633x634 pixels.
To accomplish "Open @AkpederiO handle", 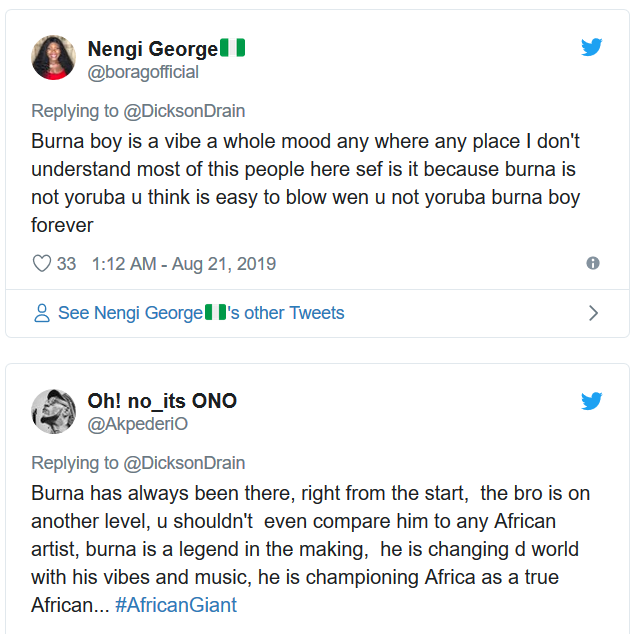I will pyautogui.click(x=138, y=424).
